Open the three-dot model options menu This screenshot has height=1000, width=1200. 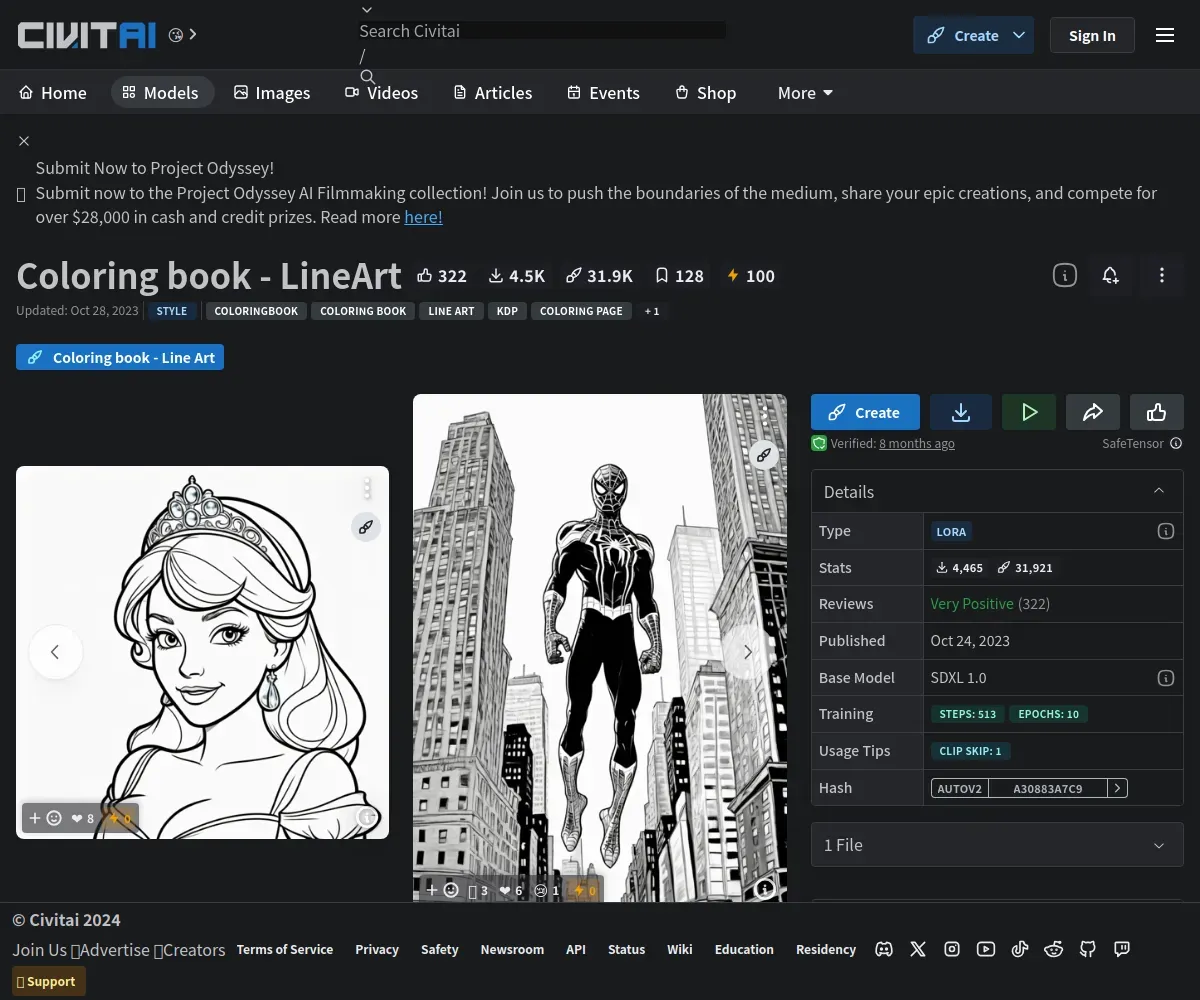click(x=1161, y=275)
